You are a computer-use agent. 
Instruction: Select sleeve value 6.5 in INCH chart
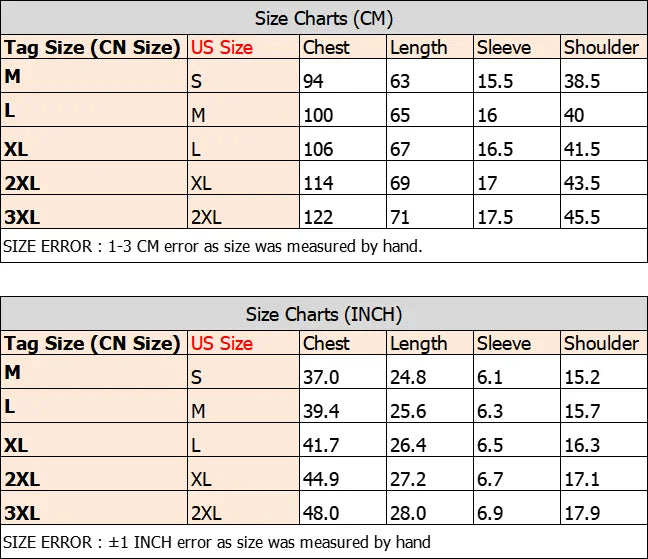(x=489, y=445)
